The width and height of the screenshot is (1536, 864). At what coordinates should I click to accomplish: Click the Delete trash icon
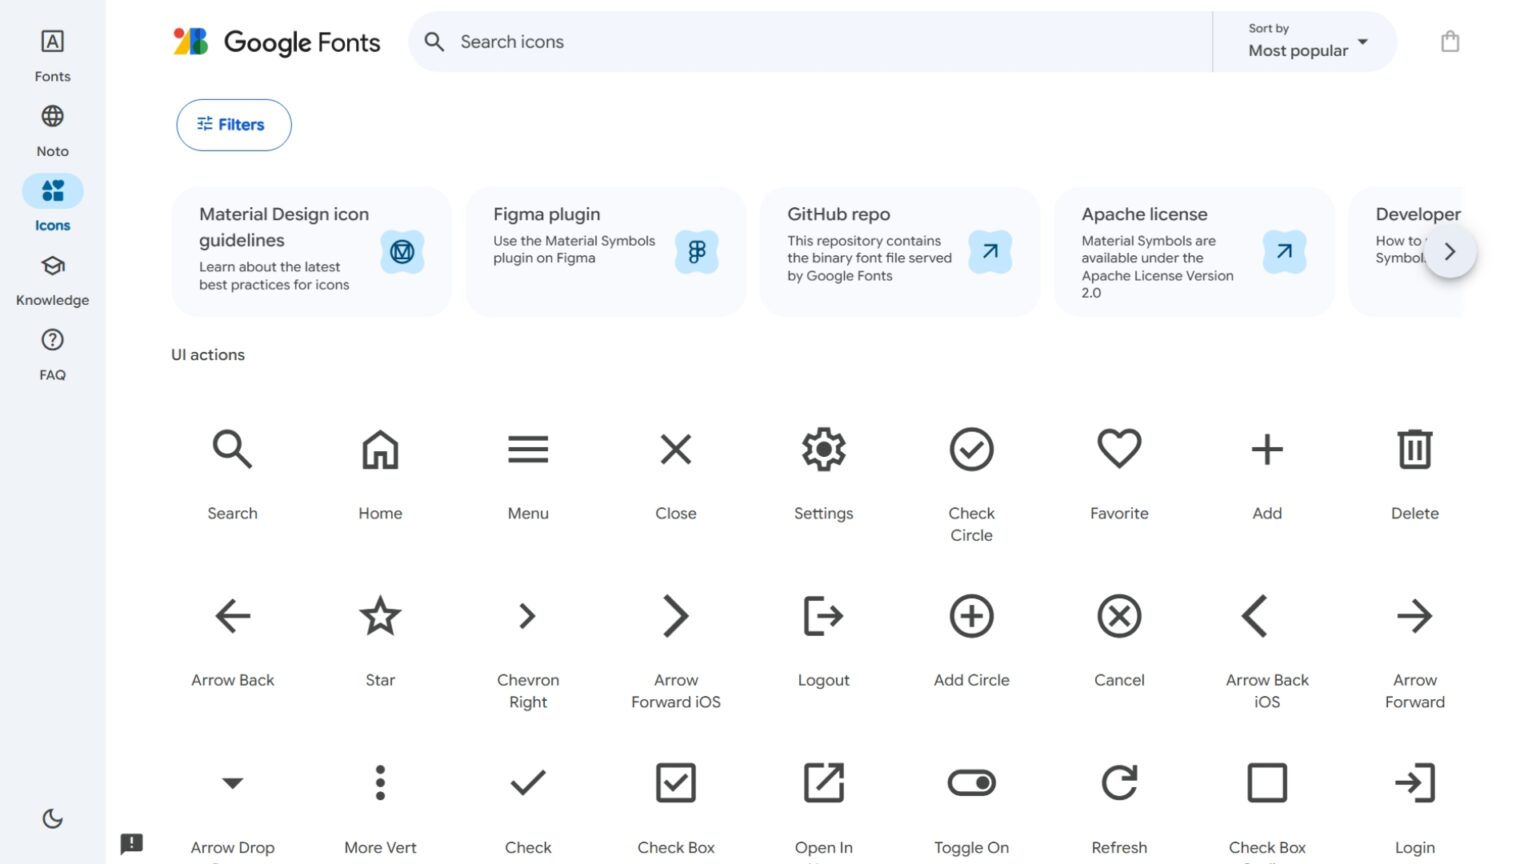point(1414,449)
